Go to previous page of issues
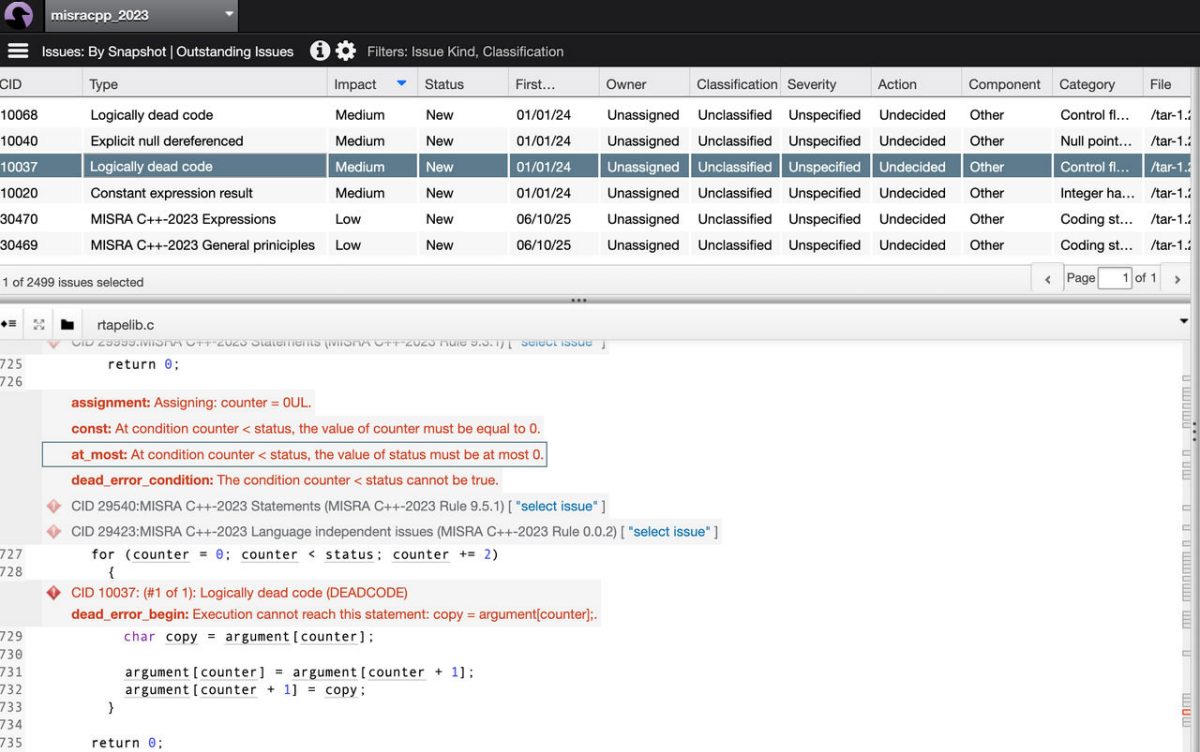 pos(1047,279)
